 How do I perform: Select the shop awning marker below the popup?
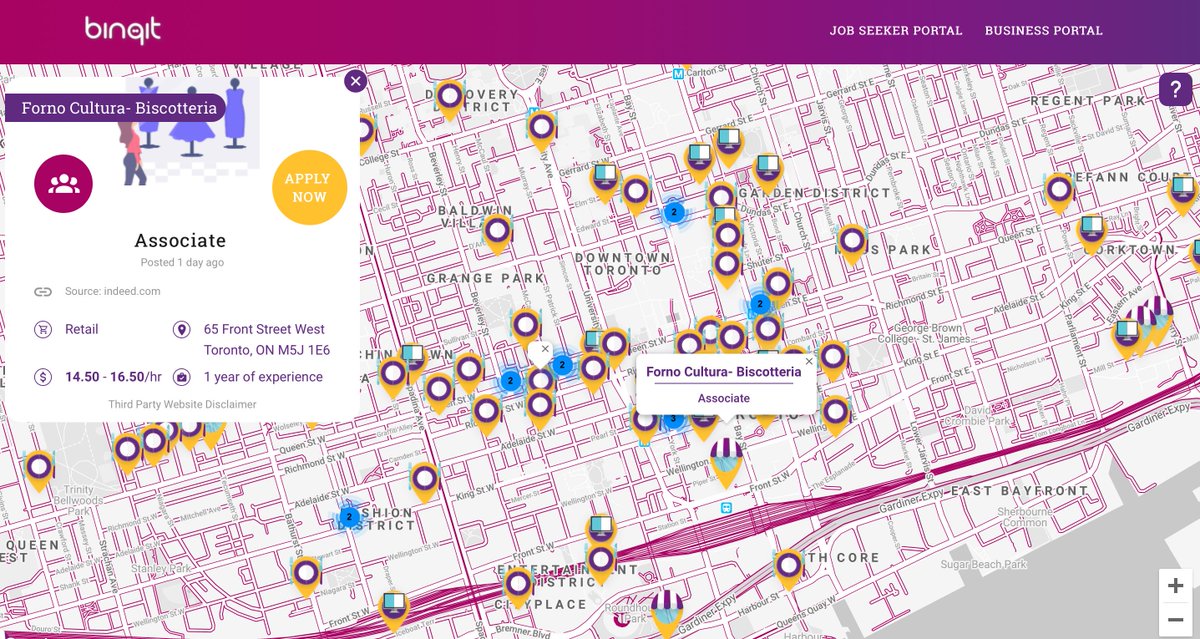click(727, 461)
